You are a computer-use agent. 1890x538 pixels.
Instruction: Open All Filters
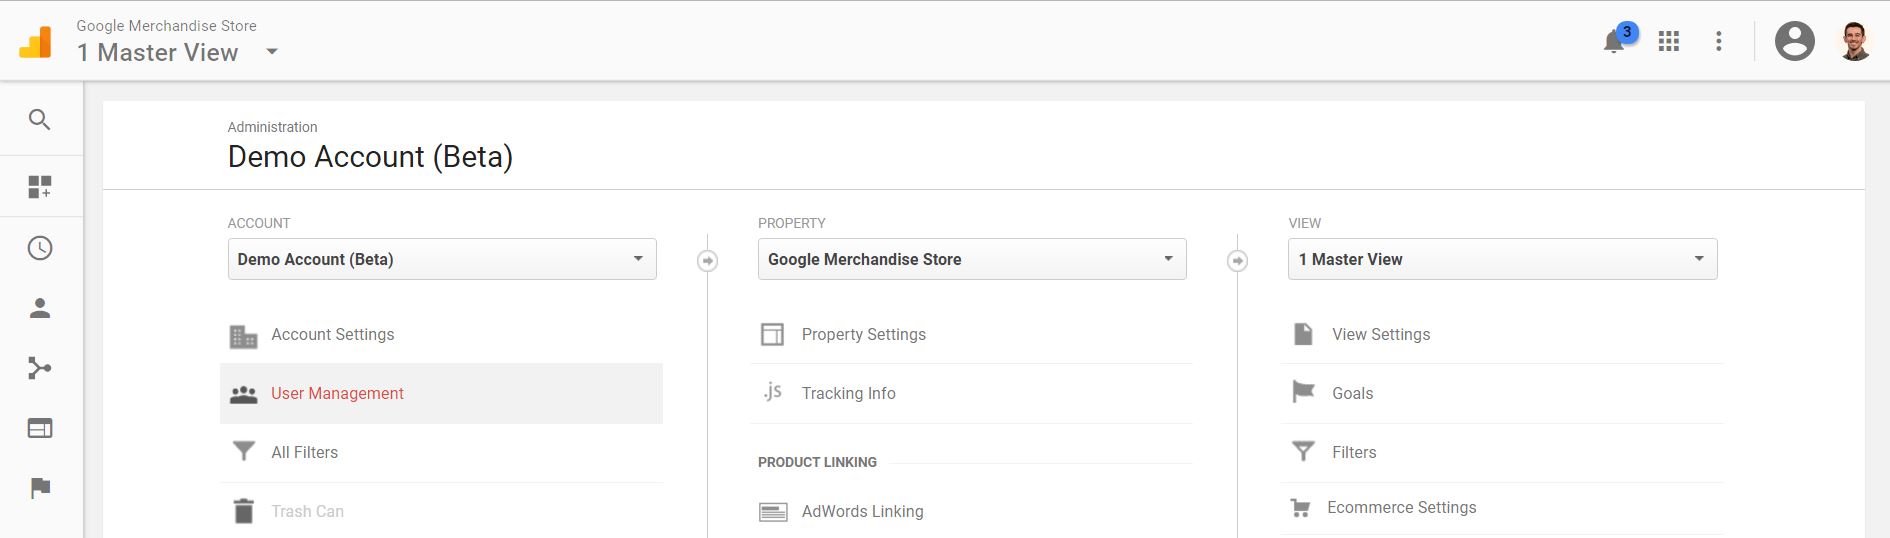point(304,453)
